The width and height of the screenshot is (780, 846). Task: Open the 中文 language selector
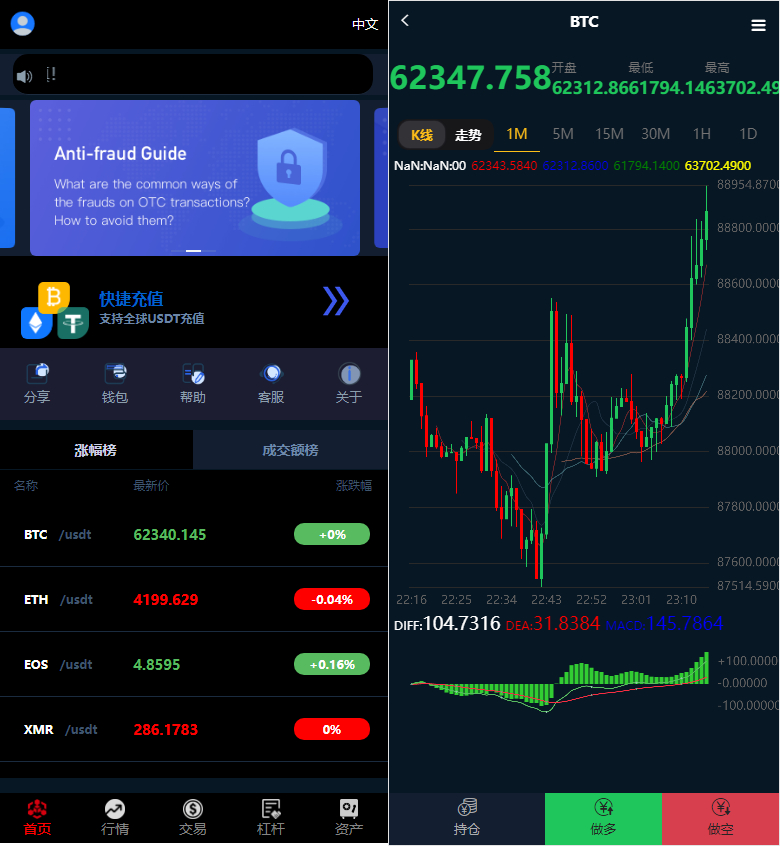tap(365, 24)
